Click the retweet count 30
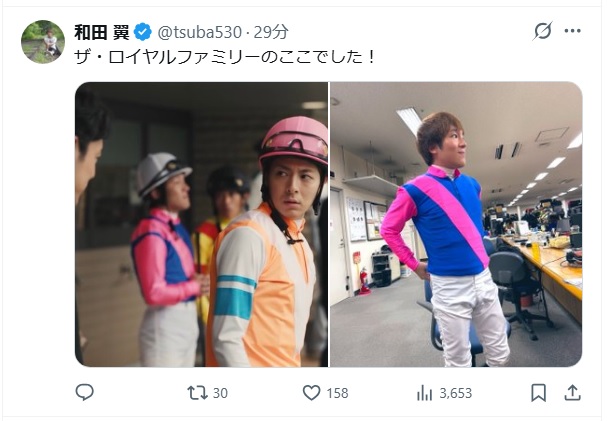The width and height of the screenshot is (607, 421). point(220,393)
